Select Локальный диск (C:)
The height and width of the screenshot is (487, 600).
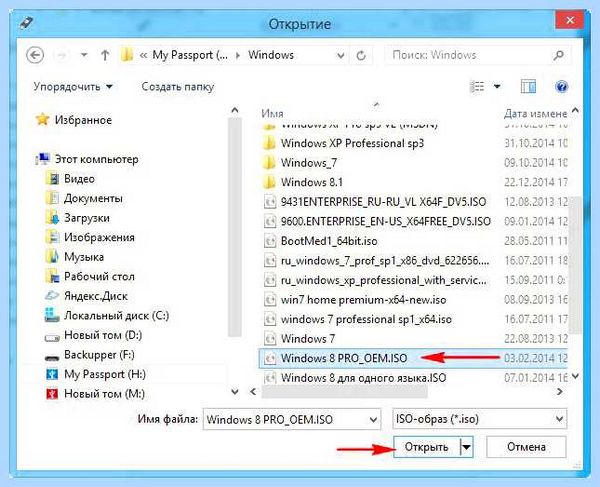pos(116,316)
